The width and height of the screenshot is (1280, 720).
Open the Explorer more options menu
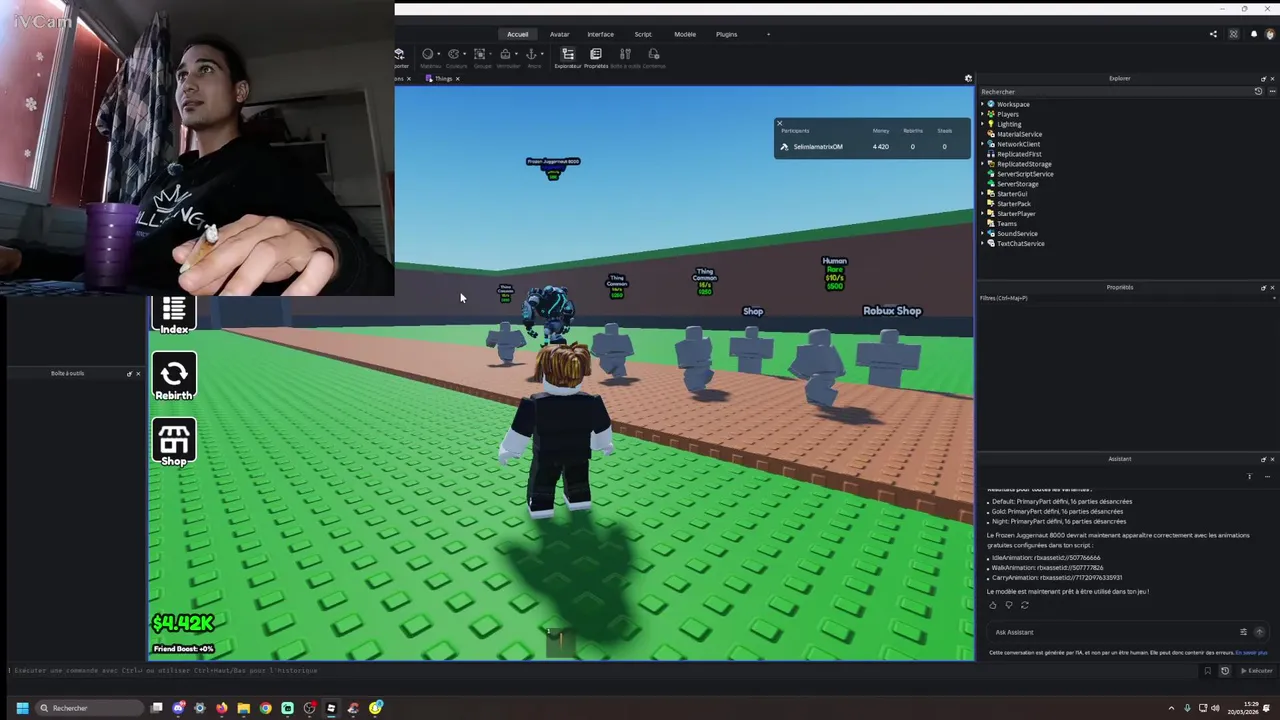pyautogui.click(x=1272, y=91)
